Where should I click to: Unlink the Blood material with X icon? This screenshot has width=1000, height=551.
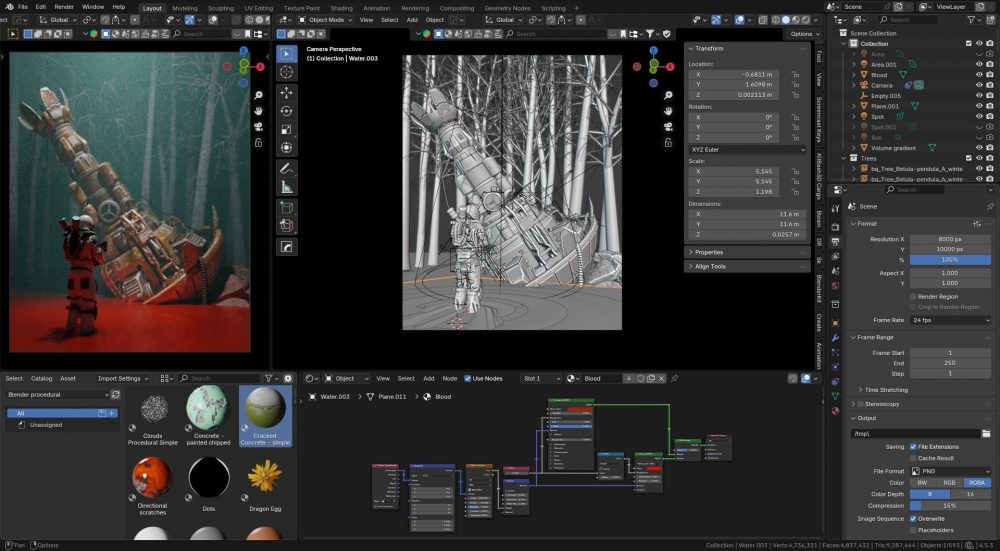[x=661, y=379]
